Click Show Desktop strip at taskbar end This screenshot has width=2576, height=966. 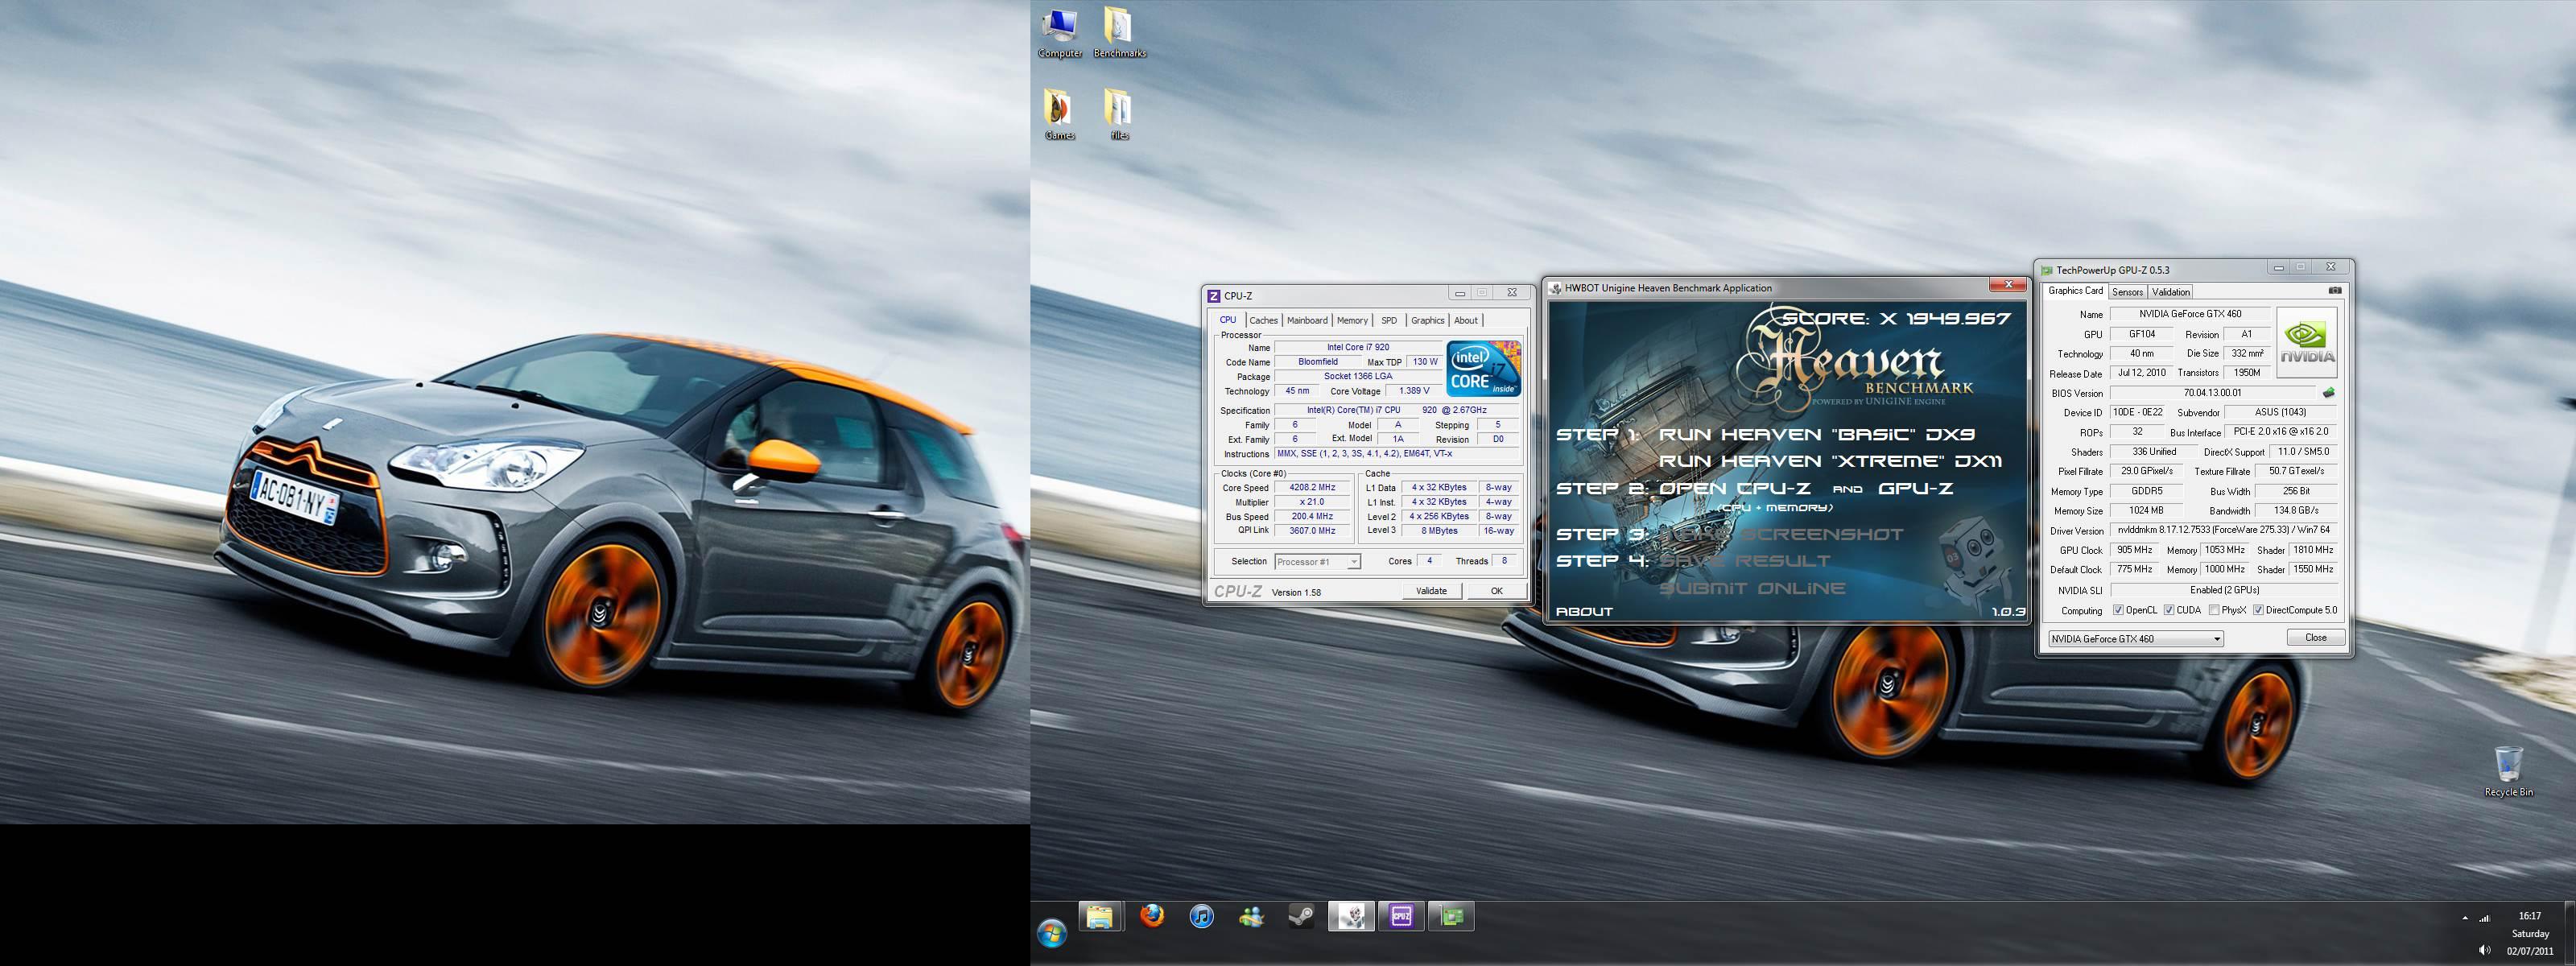pyautogui.click(x=2570, y=933)
